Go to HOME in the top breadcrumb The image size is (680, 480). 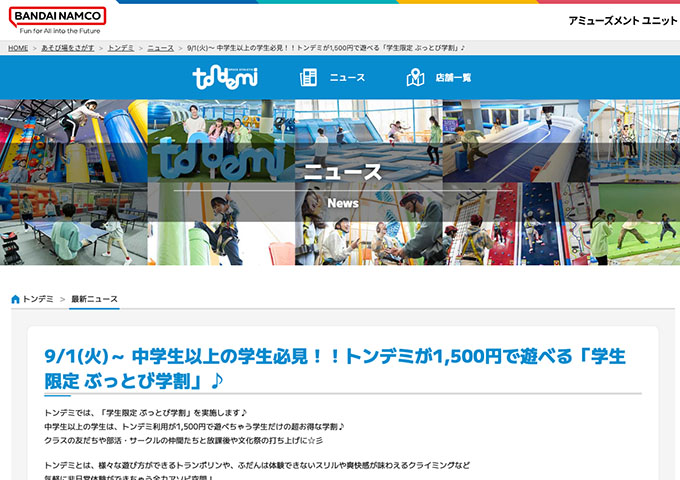(x=18, y=48)
